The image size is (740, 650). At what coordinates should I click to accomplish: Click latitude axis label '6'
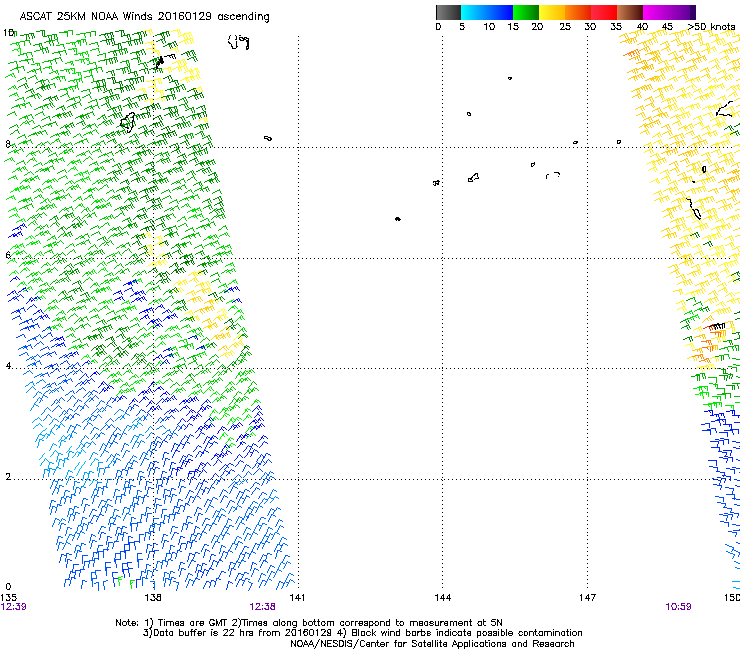point(8,255)
